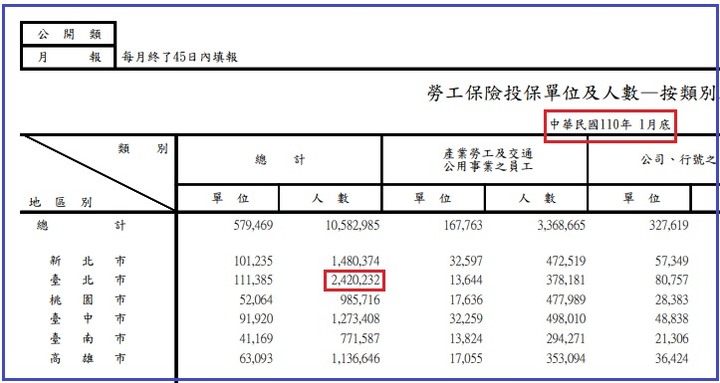Click the value 32,259

[466, 319]
